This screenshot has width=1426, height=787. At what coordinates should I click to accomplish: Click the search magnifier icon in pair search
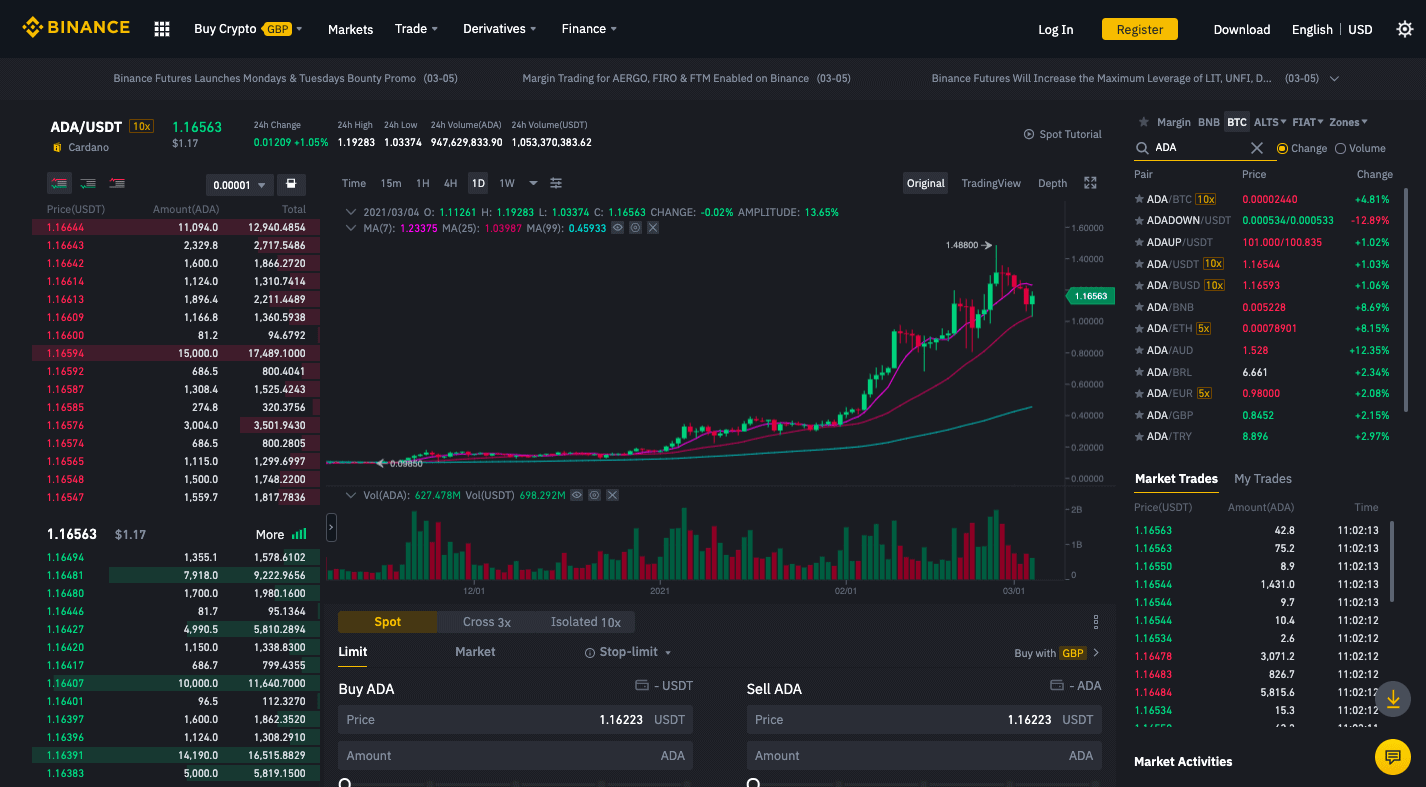[x=1142, y=148]
